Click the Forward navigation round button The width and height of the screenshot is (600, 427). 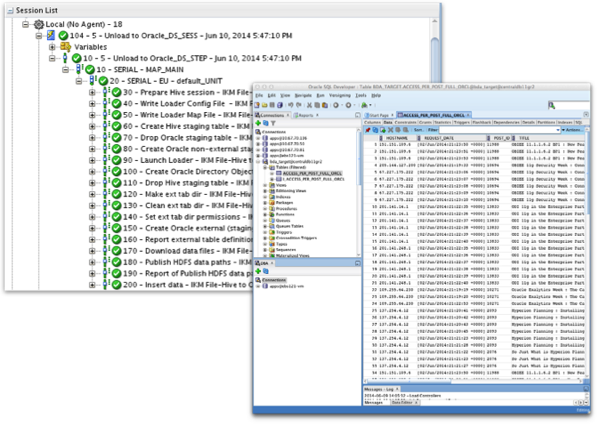point(348,105)
